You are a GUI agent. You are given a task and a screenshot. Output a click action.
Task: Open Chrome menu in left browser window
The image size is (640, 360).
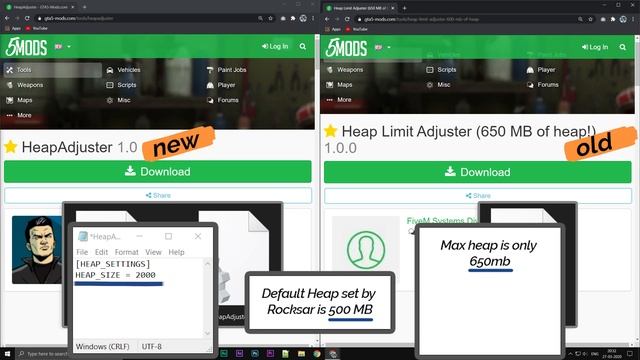pyautogui.click(x=313, y=18)
